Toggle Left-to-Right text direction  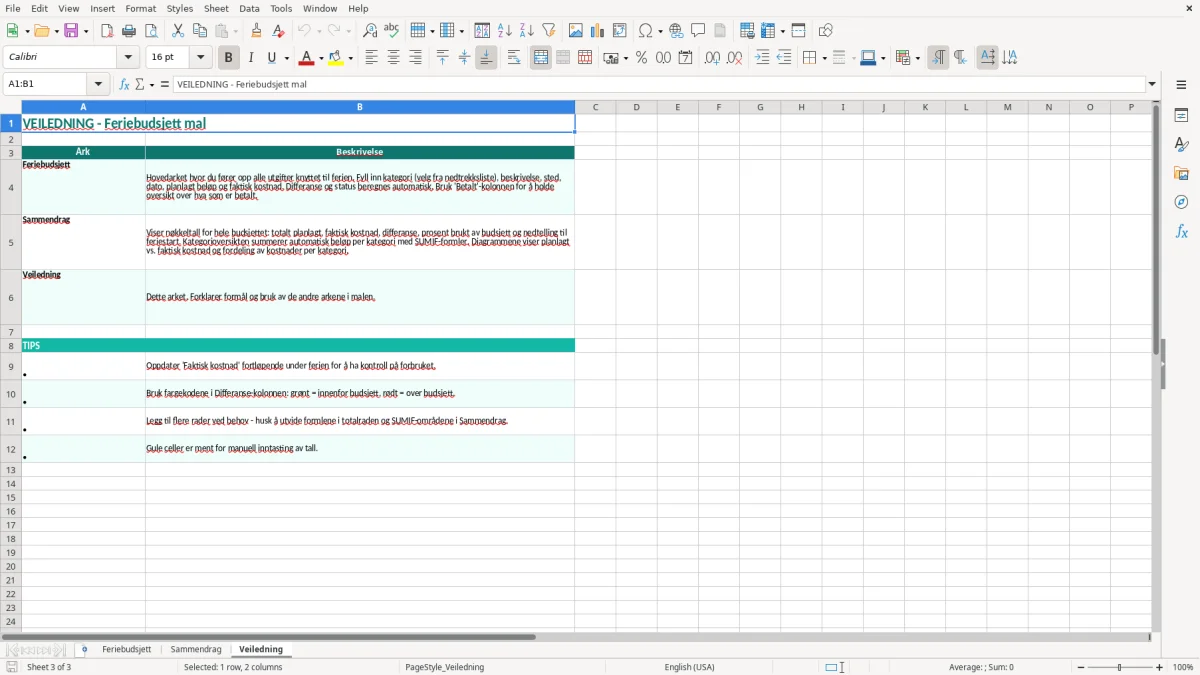click(938, 58)
